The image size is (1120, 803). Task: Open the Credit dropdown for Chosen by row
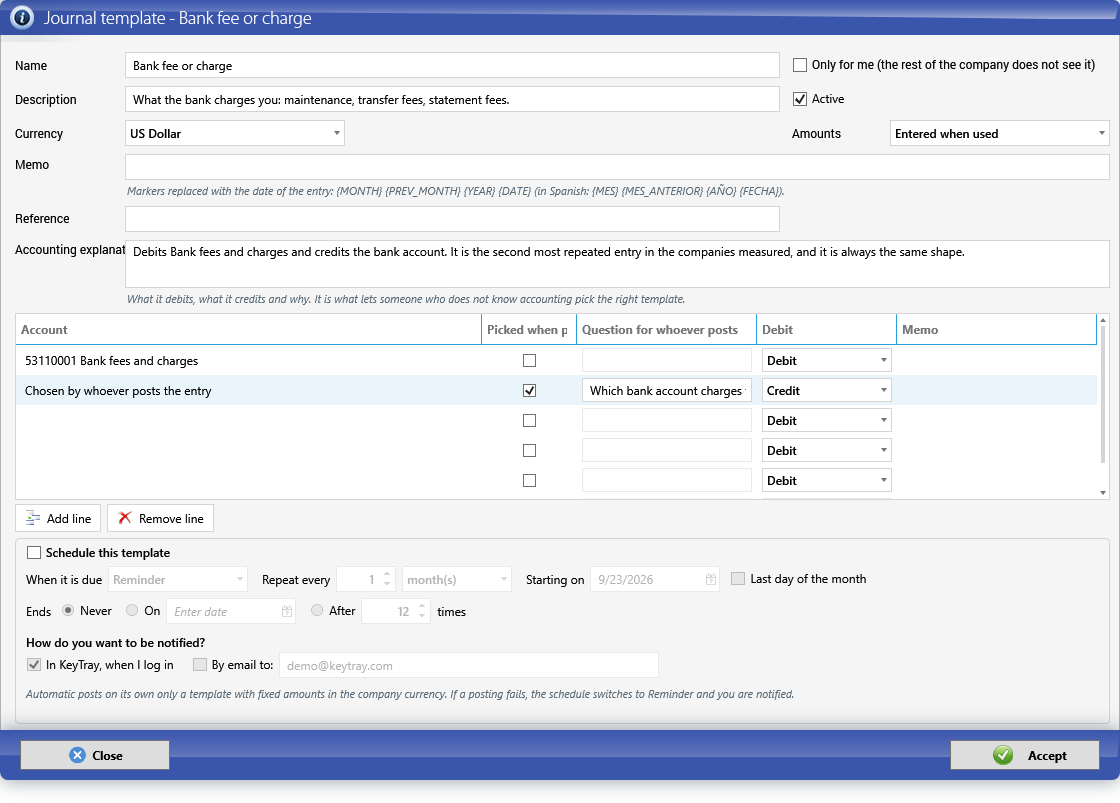click(x=826, y=391)
